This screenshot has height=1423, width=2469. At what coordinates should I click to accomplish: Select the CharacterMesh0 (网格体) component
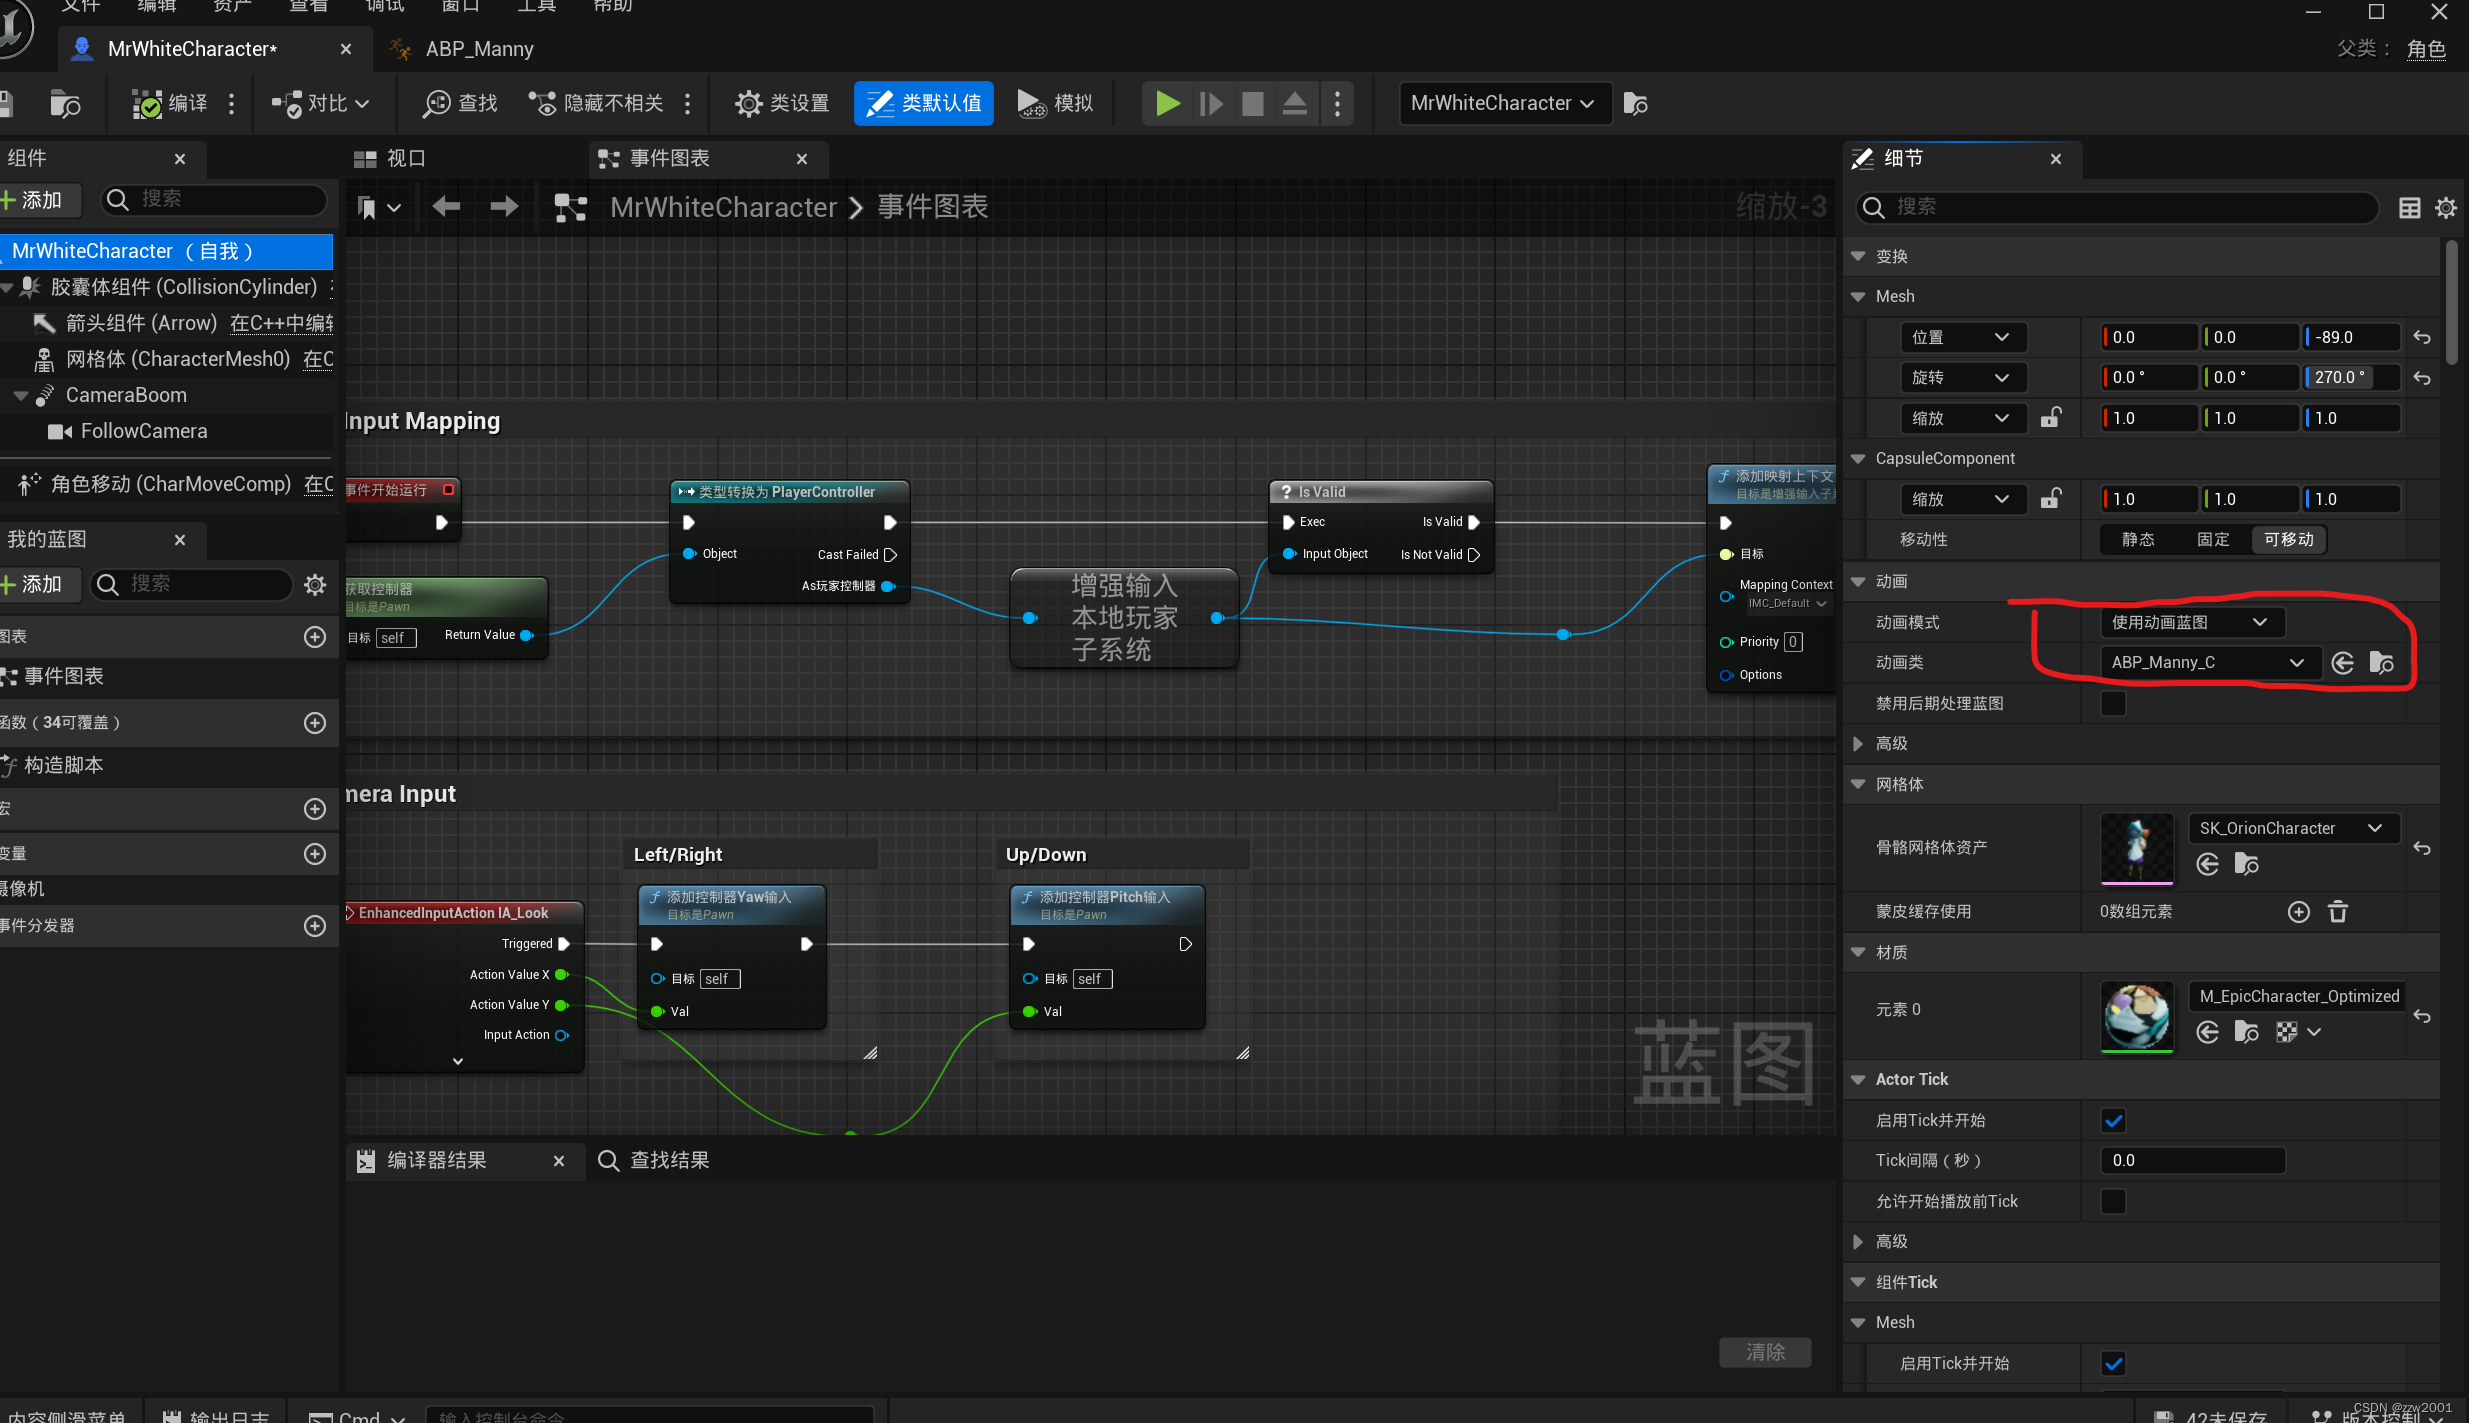pos(178,359)
